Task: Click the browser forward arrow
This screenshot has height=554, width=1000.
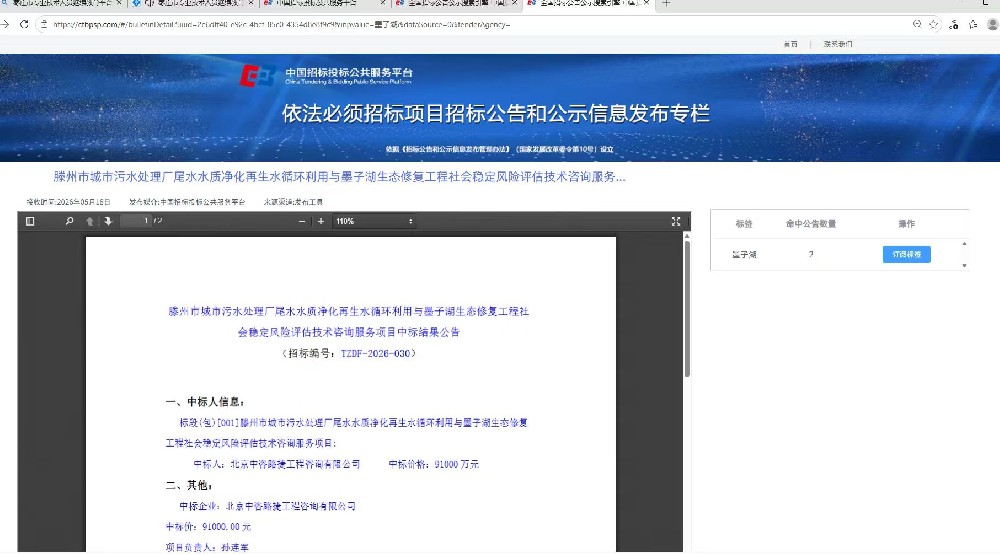Action: [x=5, y=24]
